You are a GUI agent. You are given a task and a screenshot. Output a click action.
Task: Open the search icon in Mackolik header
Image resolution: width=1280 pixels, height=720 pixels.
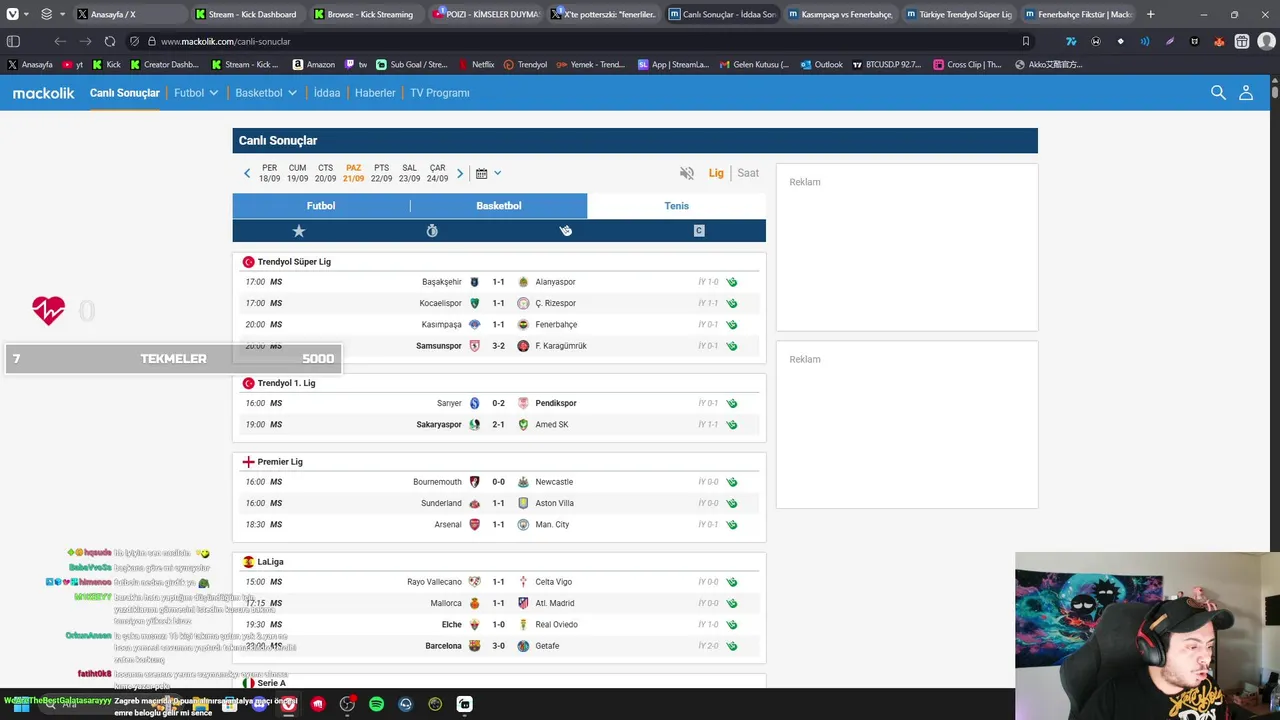click(x=1218, y=92)
